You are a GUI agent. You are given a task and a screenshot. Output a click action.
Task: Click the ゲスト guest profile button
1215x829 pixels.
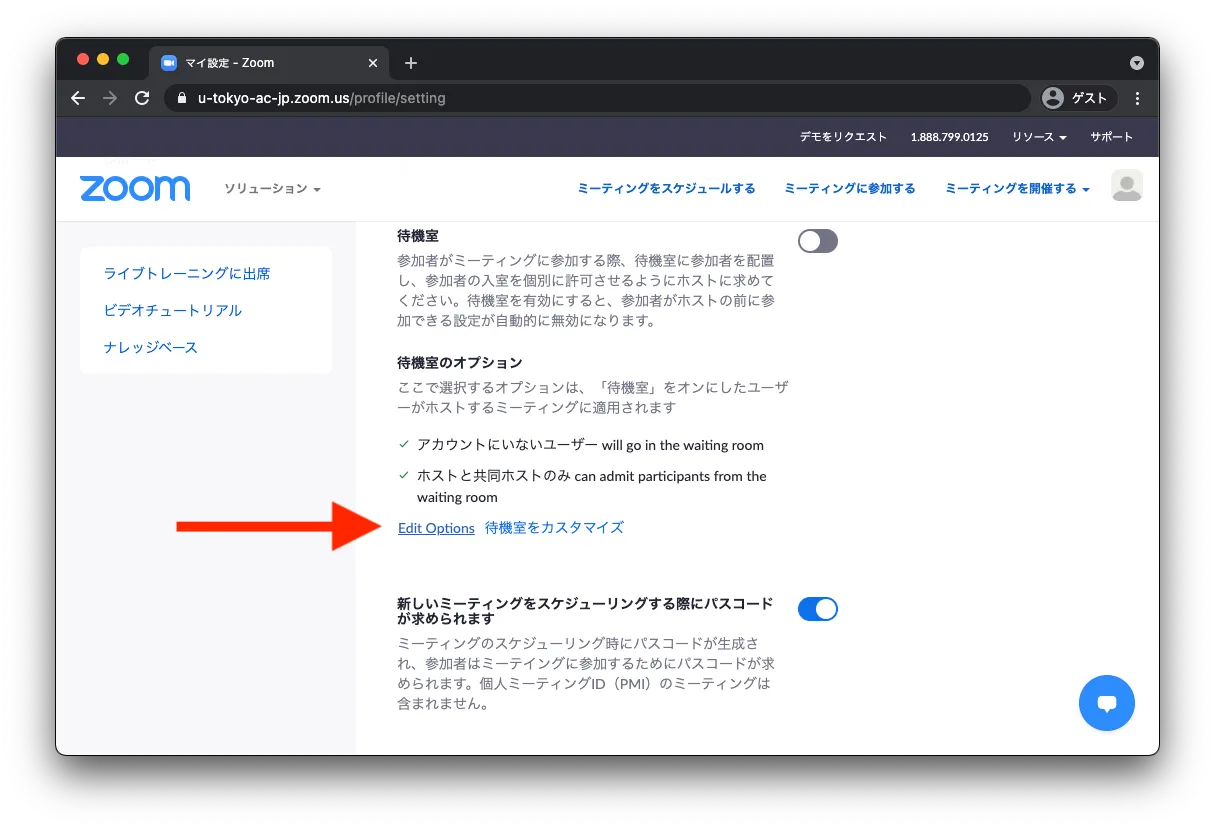pyautogui.click(x=1077, y=98)
